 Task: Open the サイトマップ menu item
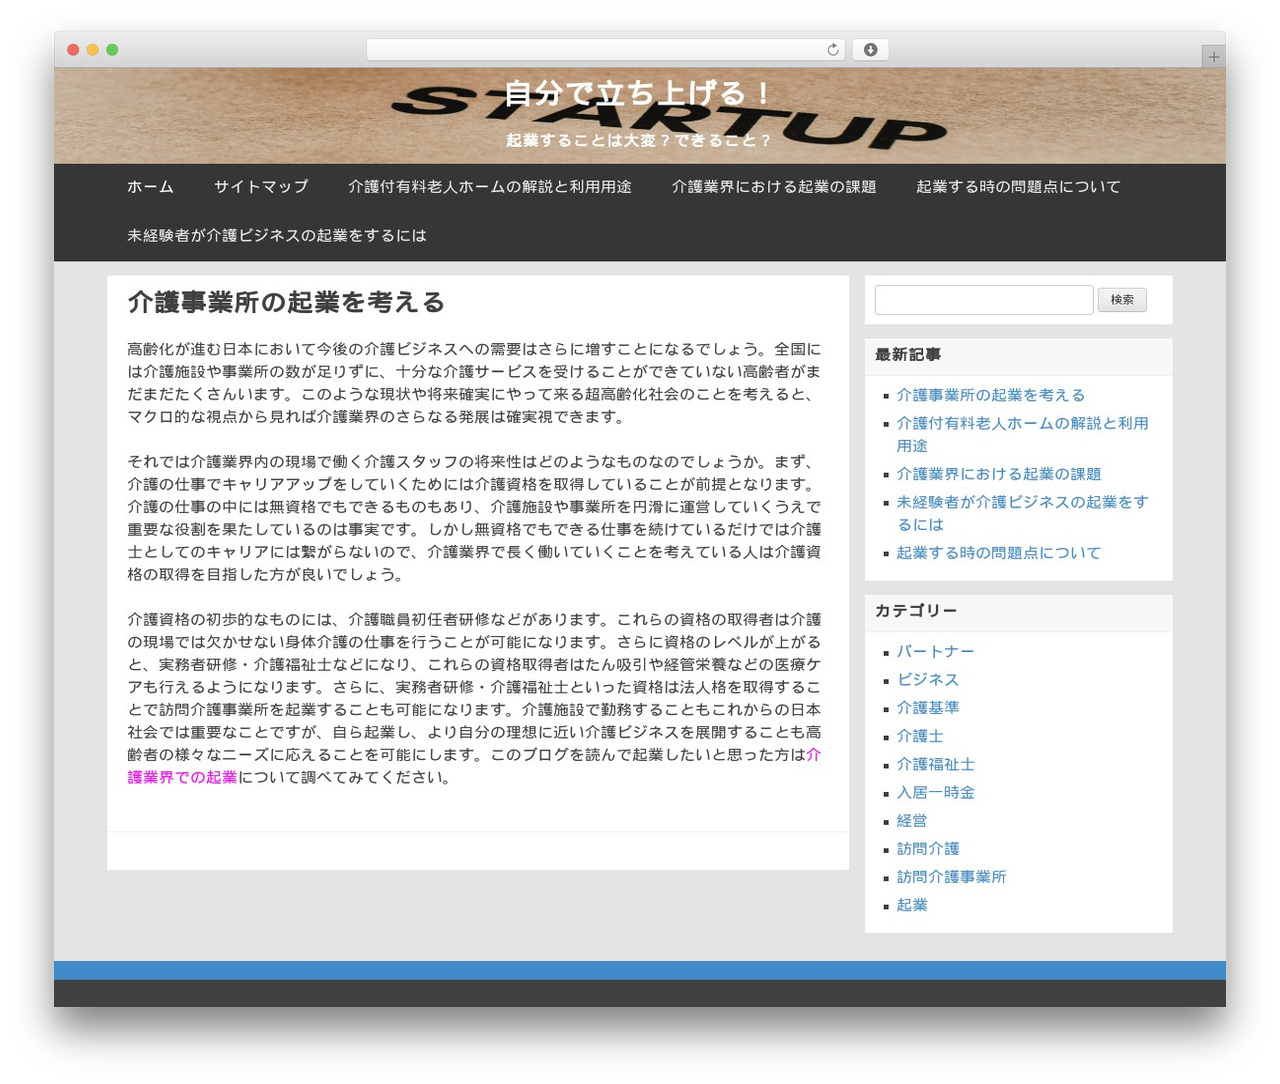pos(260,187)
